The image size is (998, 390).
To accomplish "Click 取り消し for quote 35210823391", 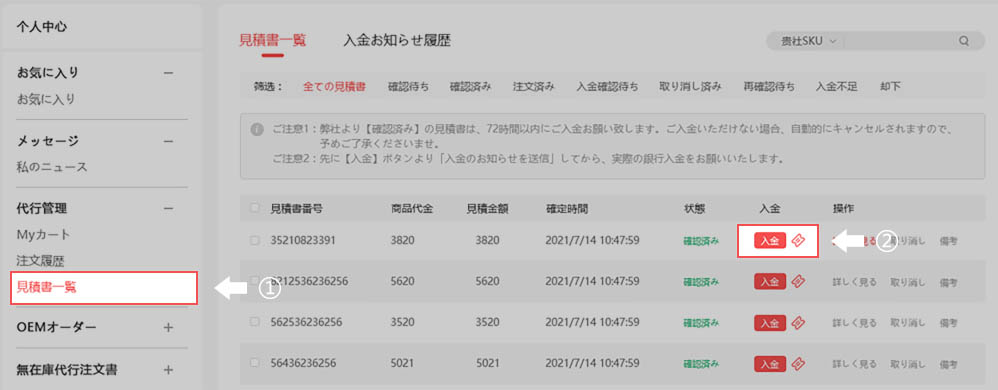I will pos(908,240).
